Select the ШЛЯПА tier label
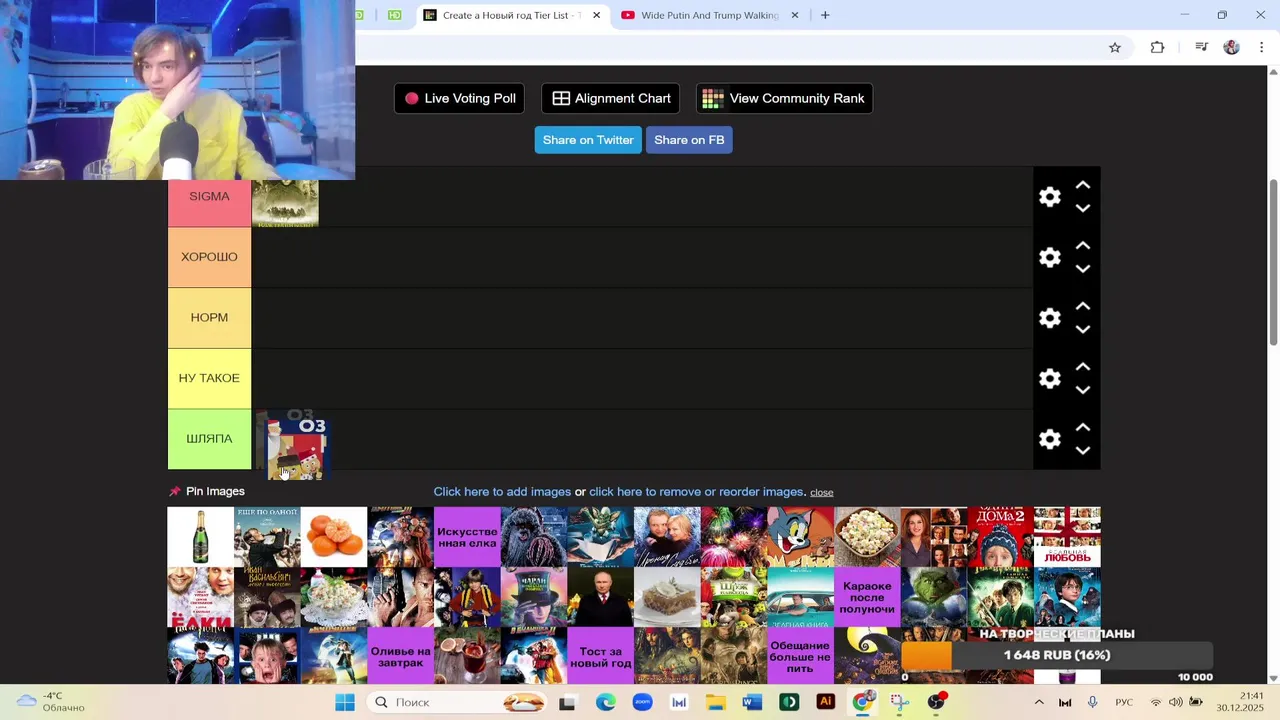Viewport: 1280px width, 720px height. [209, 439]
